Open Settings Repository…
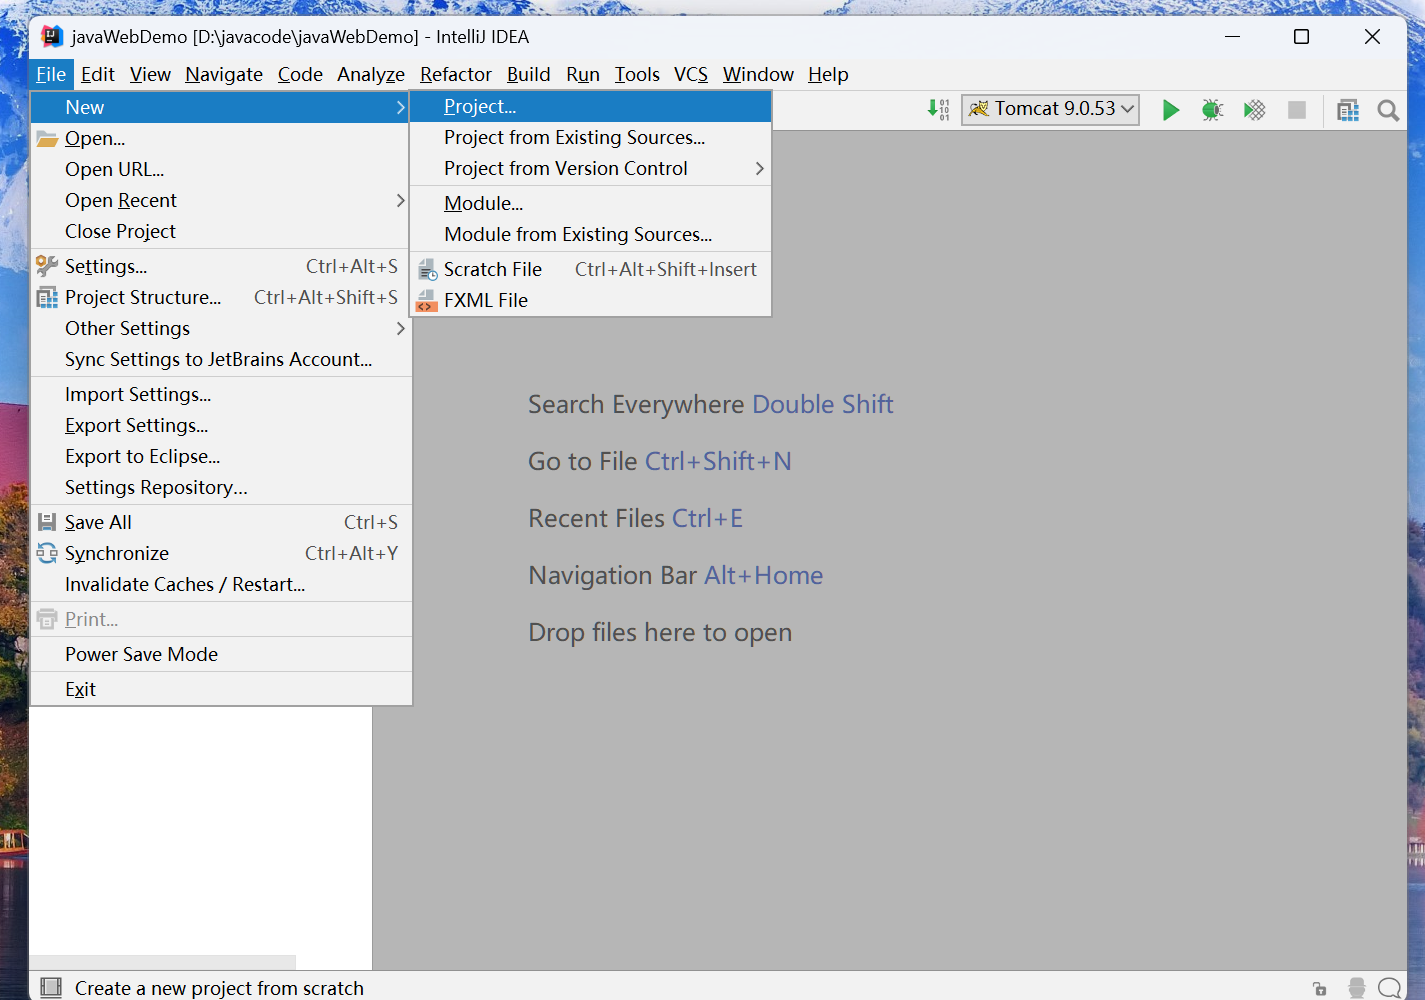This screenshot has width=1425, height=1000. 221,487
